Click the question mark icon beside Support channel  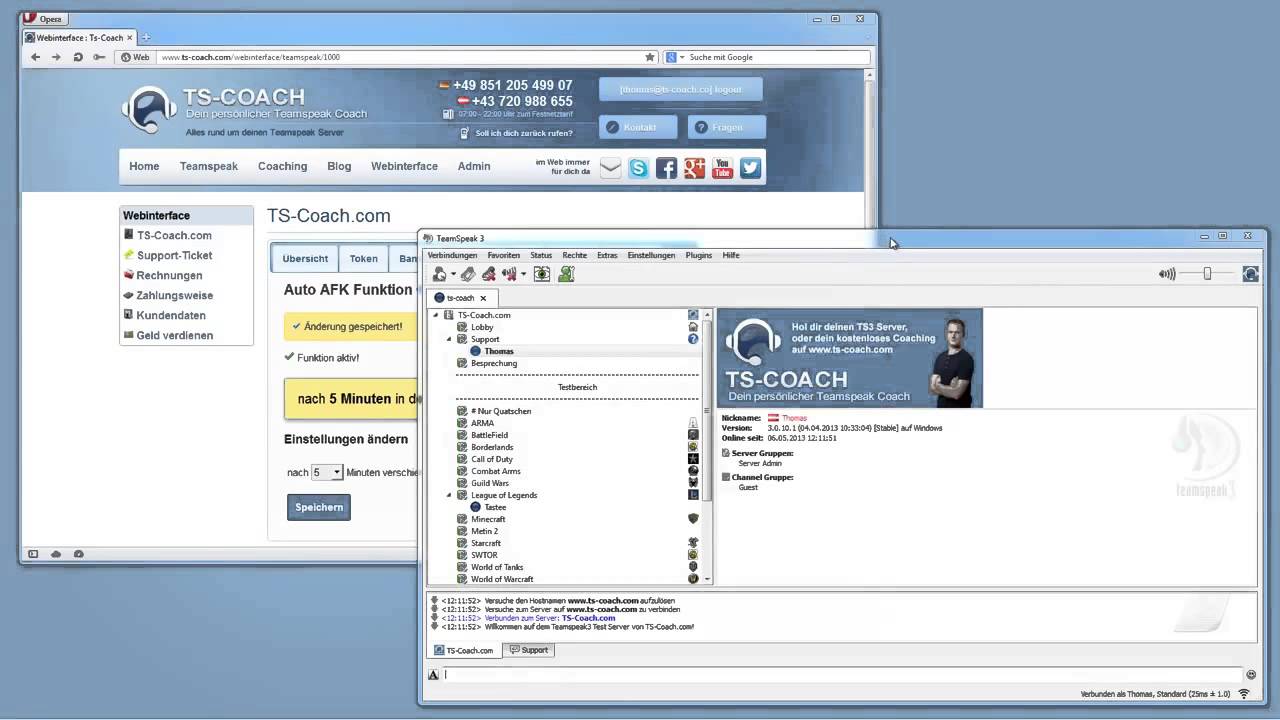point(693,339)
